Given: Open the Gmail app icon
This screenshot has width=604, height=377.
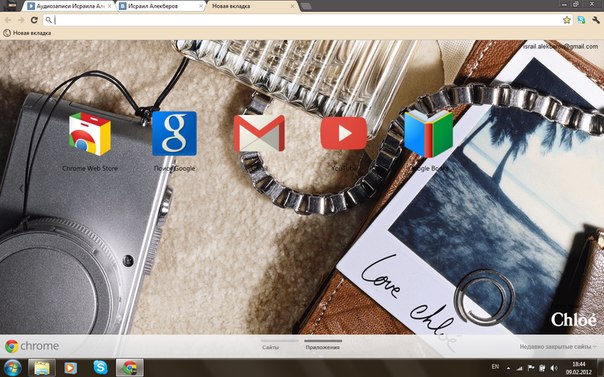Looking at the screenshot, I should 259,133.
